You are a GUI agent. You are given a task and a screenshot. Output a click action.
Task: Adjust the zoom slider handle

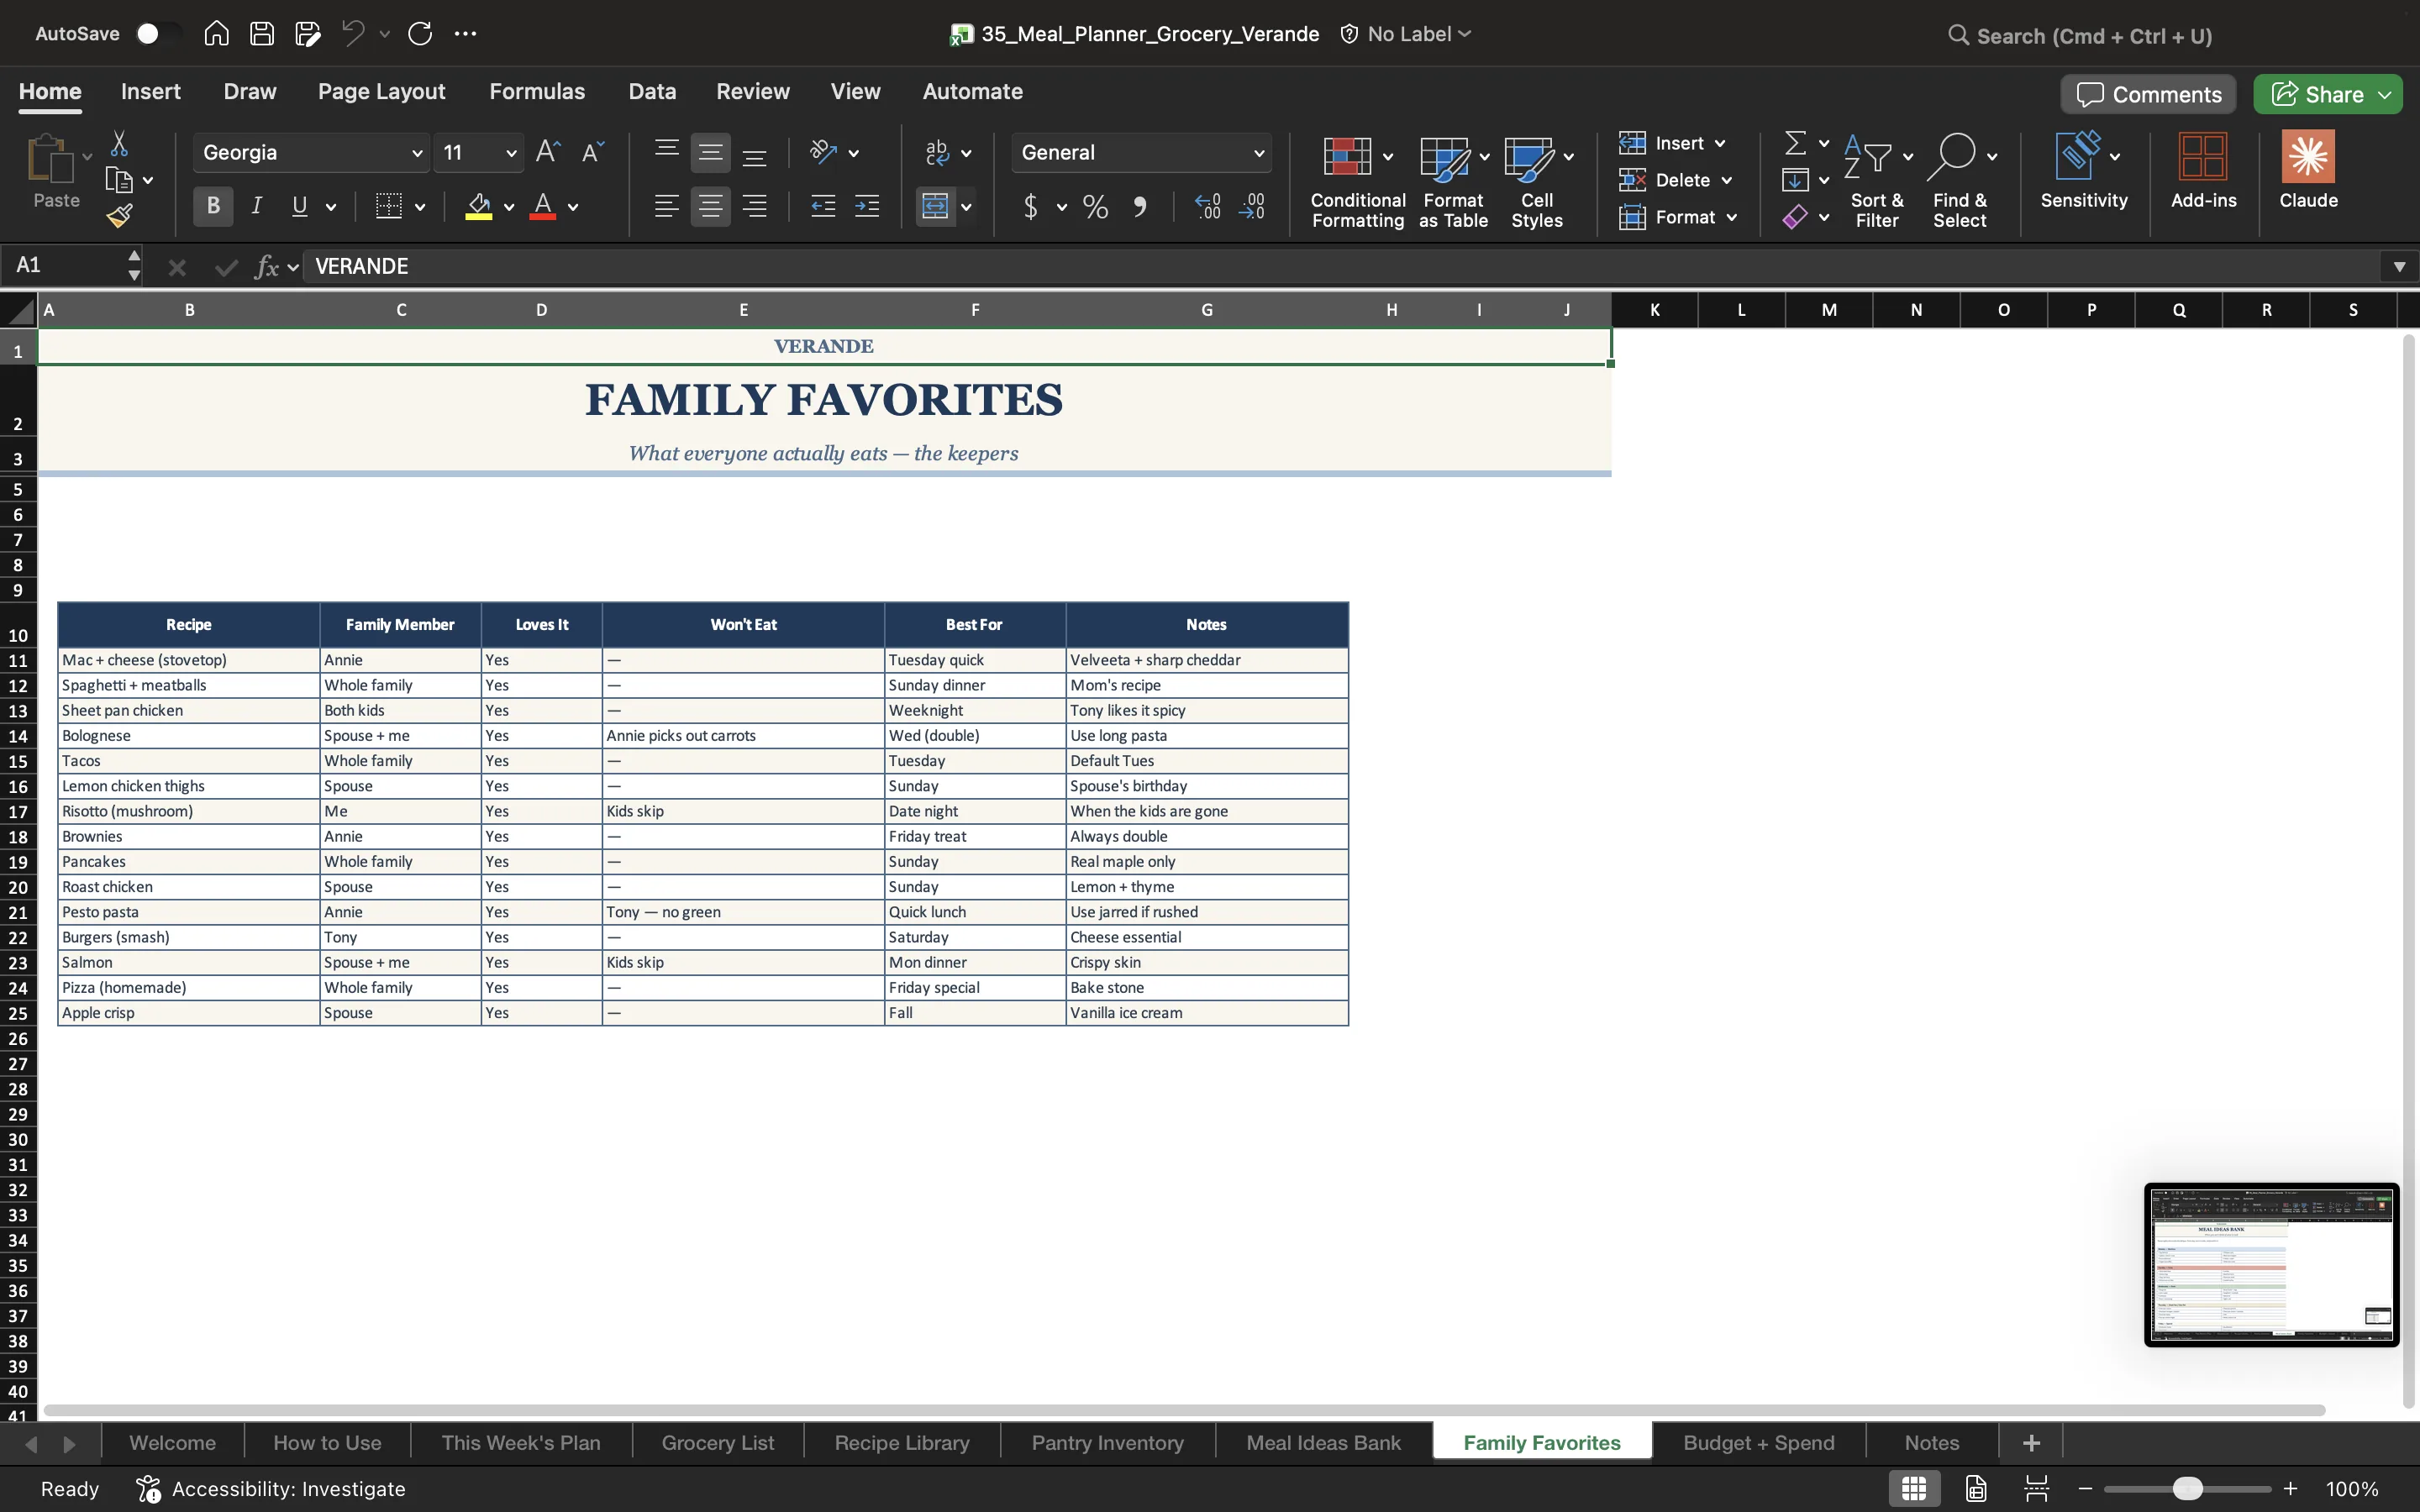[2188, 1488]
